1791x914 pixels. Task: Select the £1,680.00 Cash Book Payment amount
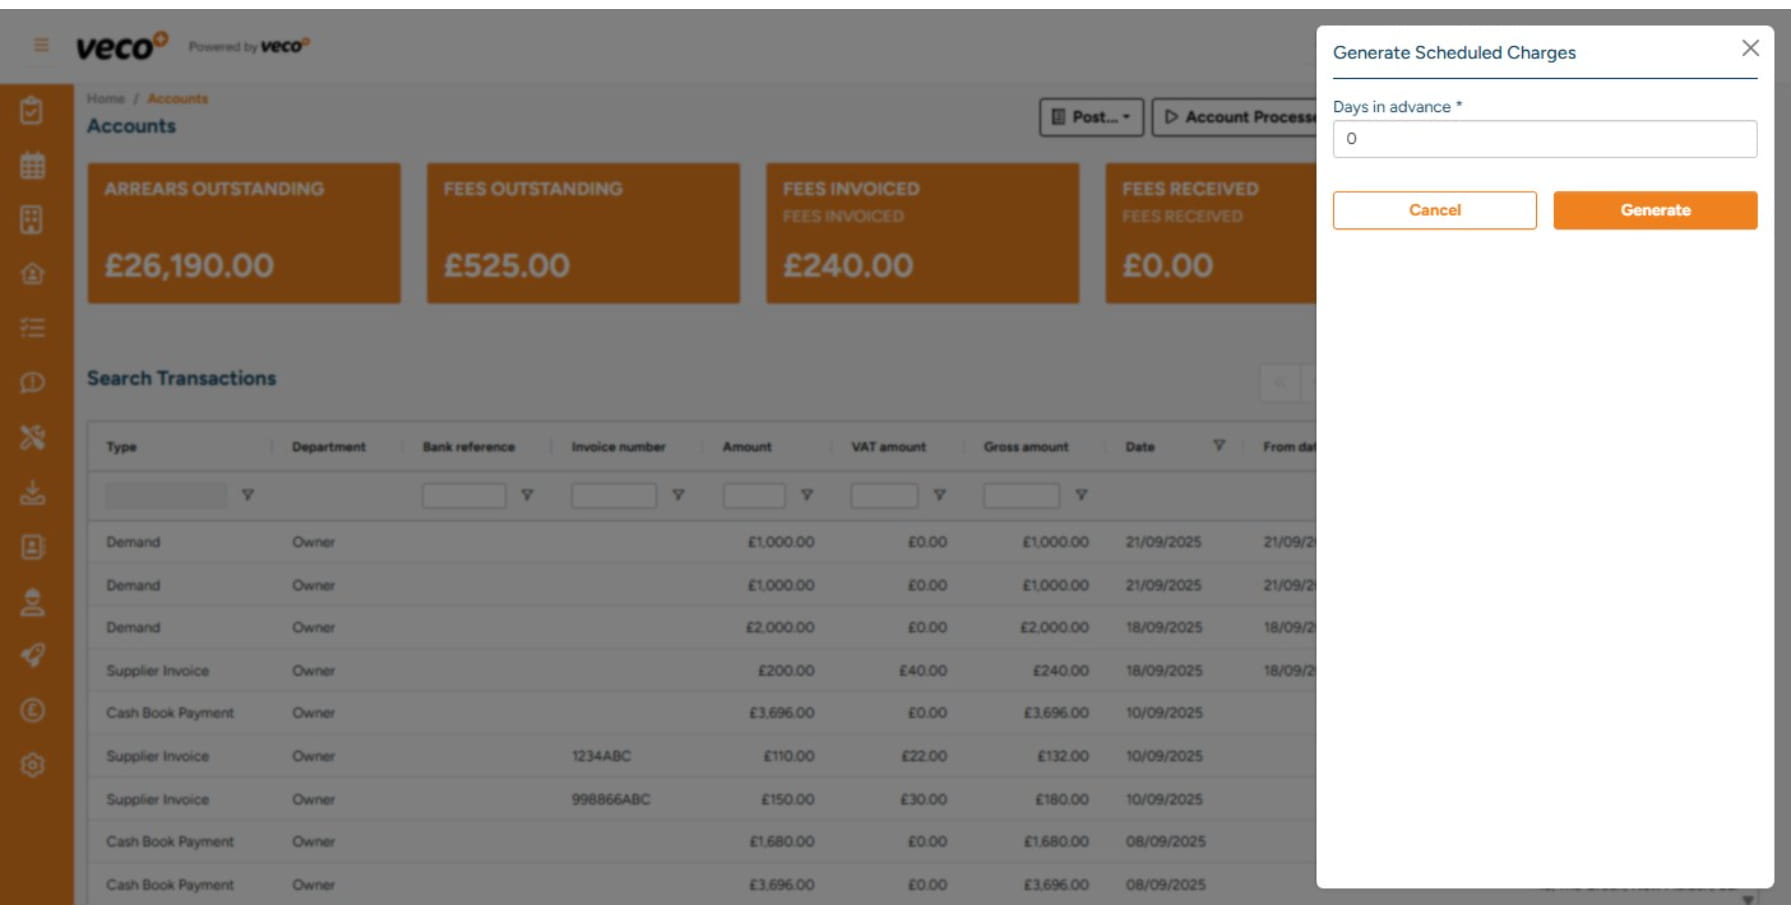pos(782,841)
